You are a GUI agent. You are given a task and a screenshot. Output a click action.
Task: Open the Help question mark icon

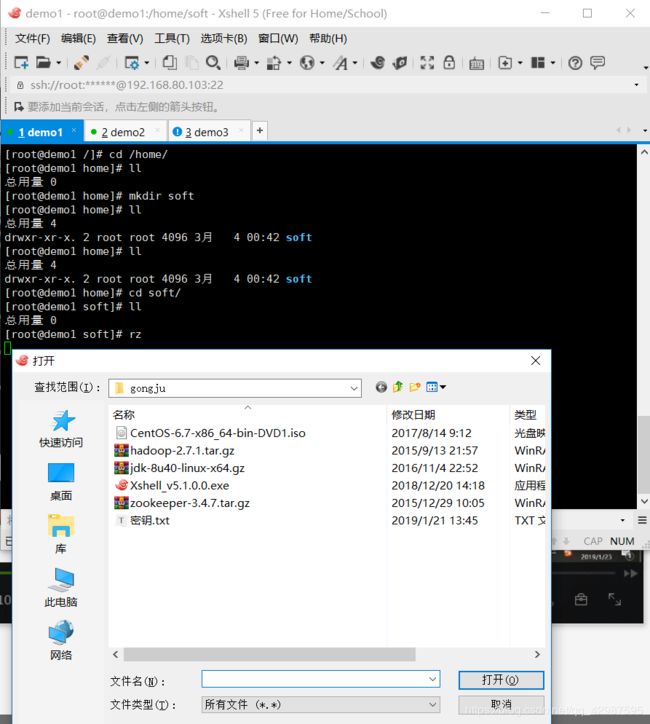coord(575,63)
